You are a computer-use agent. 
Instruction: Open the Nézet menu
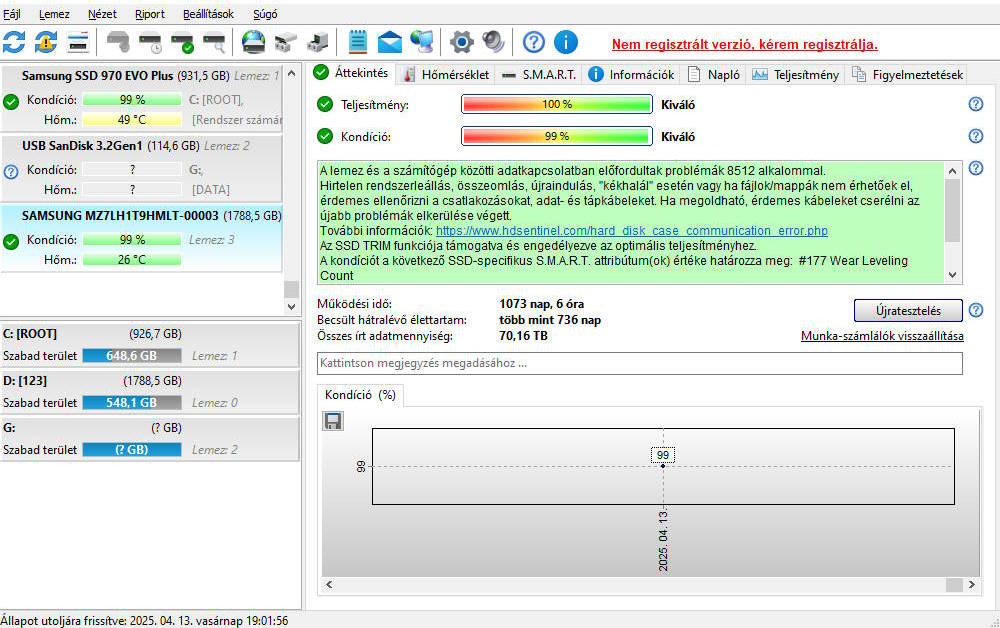click(102, 14)
